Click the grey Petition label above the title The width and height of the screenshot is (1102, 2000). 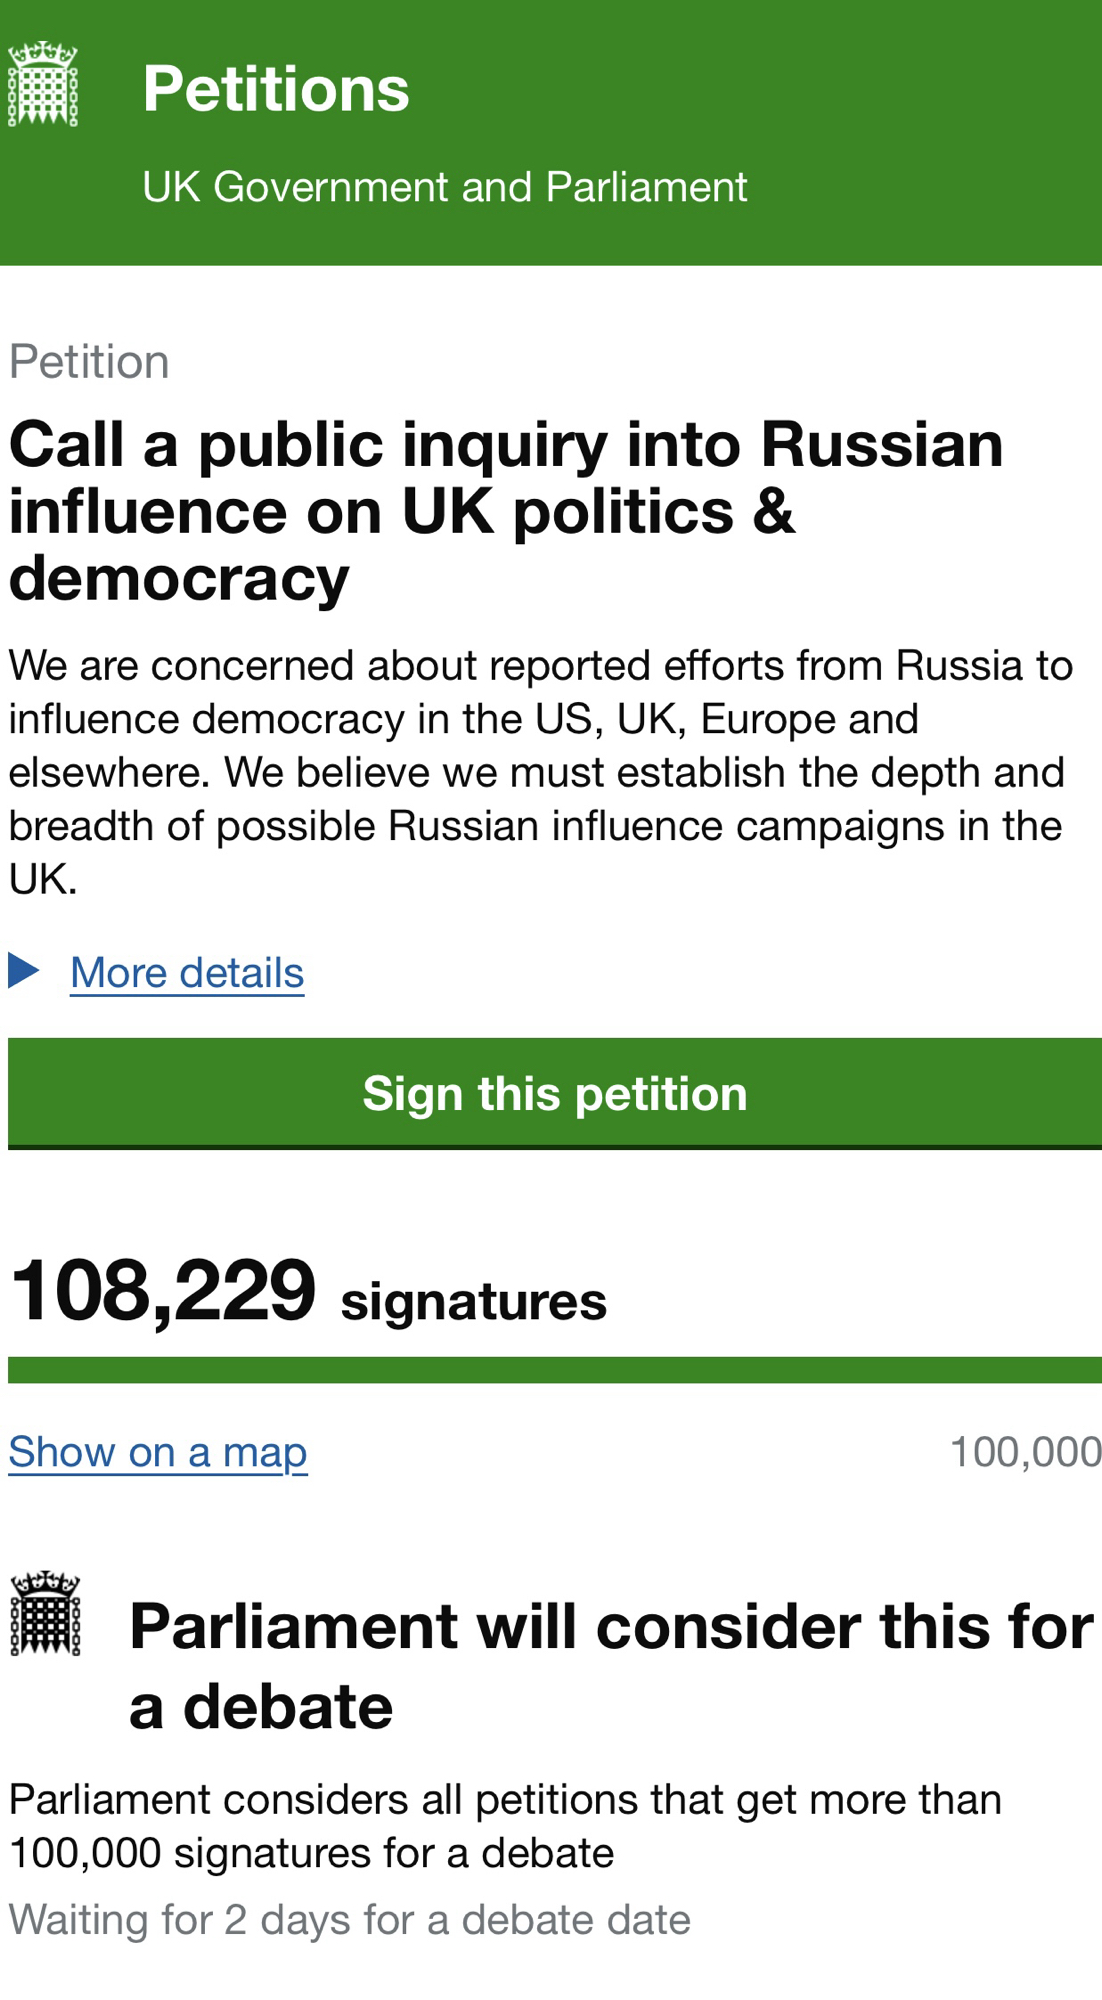pyautogui.click(x=89, y=362)
